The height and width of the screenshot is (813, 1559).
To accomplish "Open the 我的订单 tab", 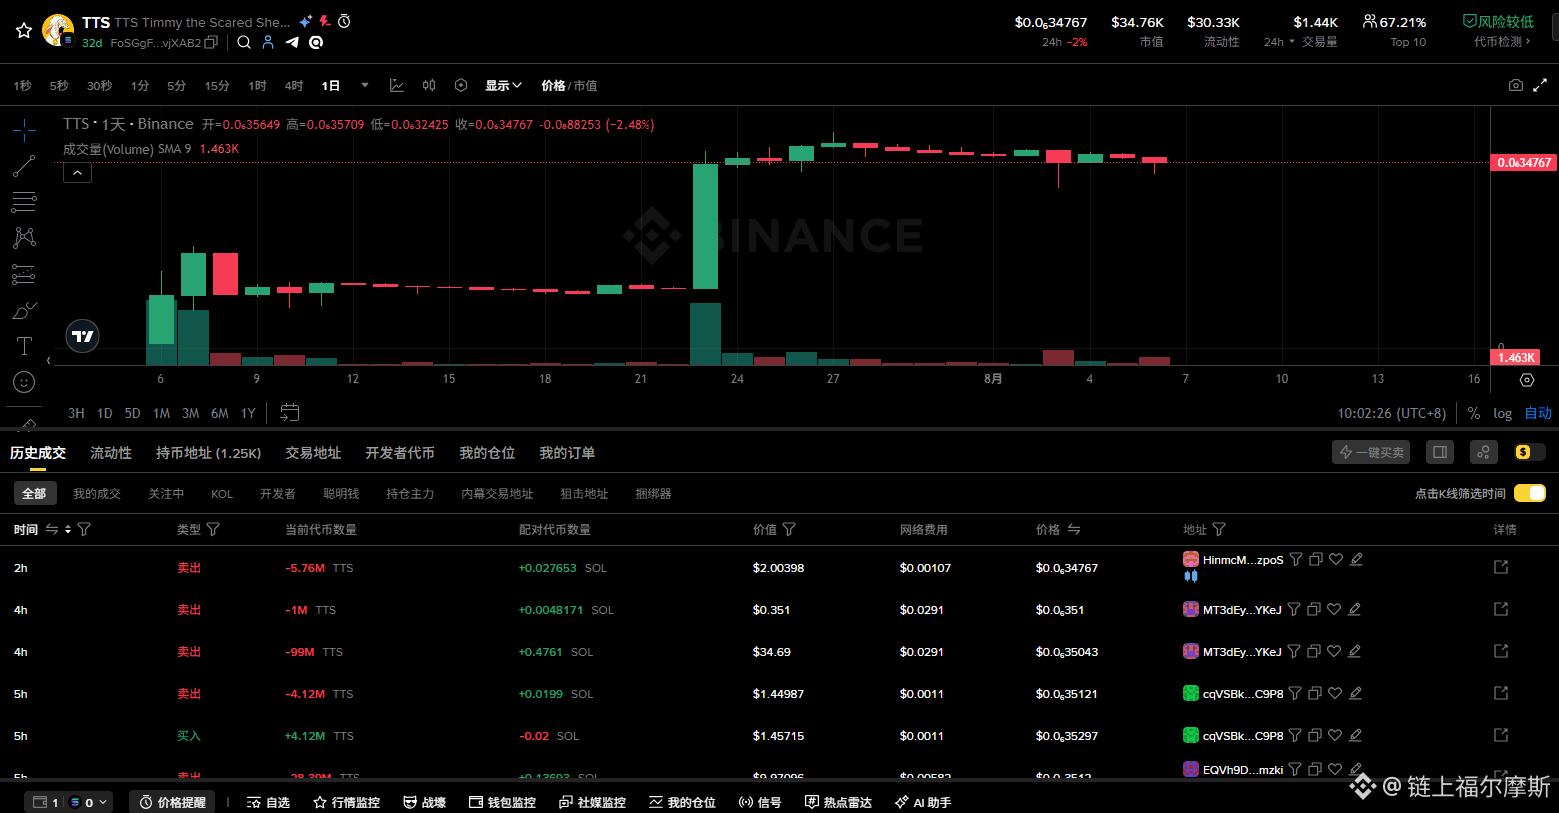I will point(567,453).
